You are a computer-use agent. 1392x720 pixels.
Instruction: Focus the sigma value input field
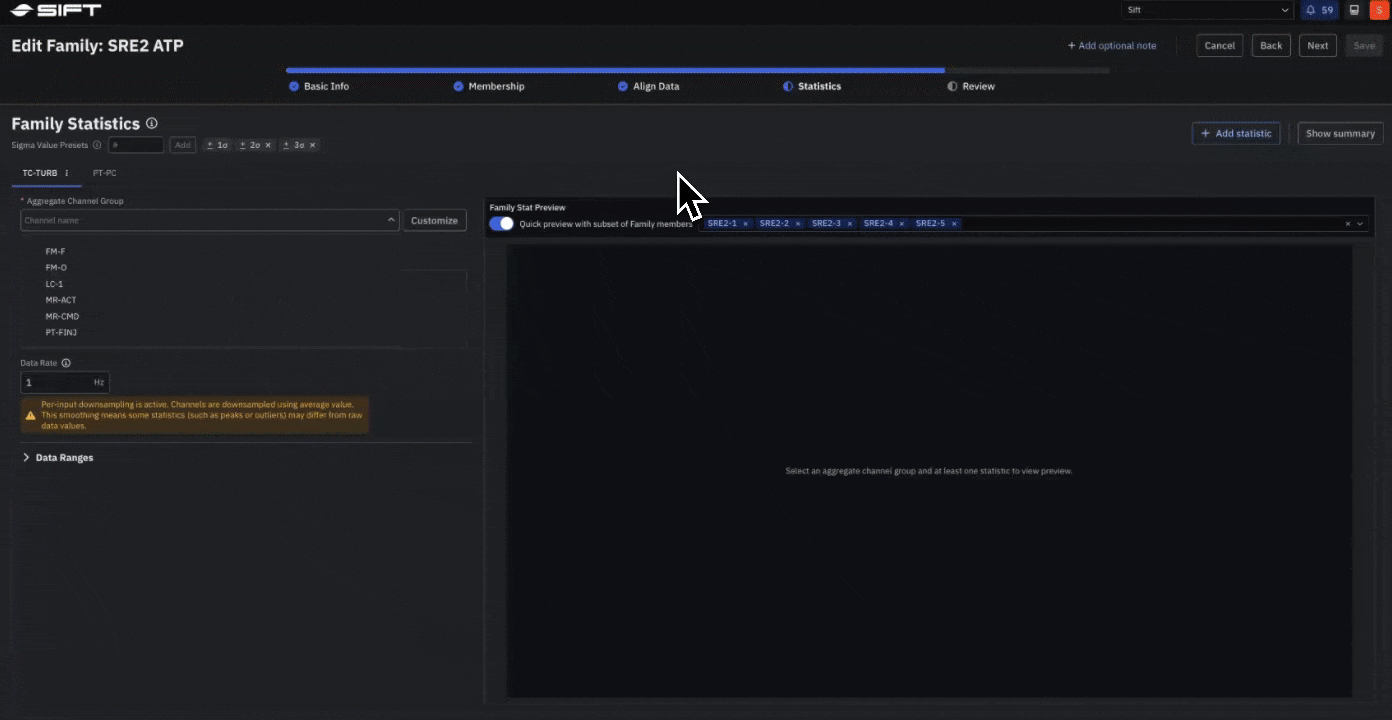(x=136, y=145)
